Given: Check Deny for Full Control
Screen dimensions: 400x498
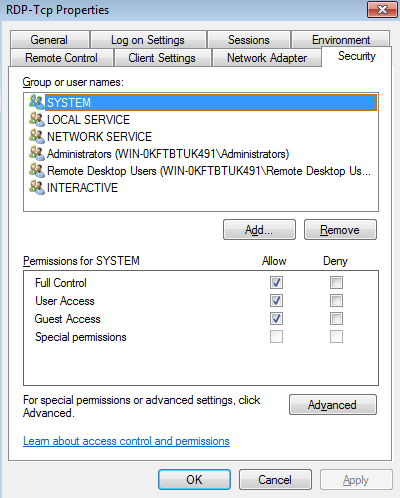Looking at the screenshot, I should point(336,283).
